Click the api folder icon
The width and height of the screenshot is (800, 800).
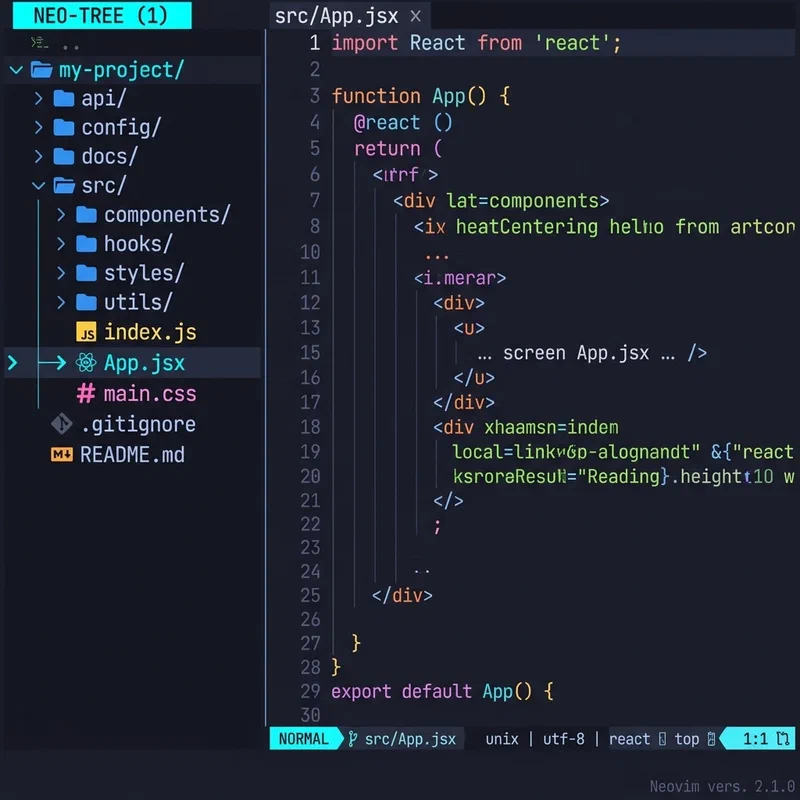coord(64,98)
